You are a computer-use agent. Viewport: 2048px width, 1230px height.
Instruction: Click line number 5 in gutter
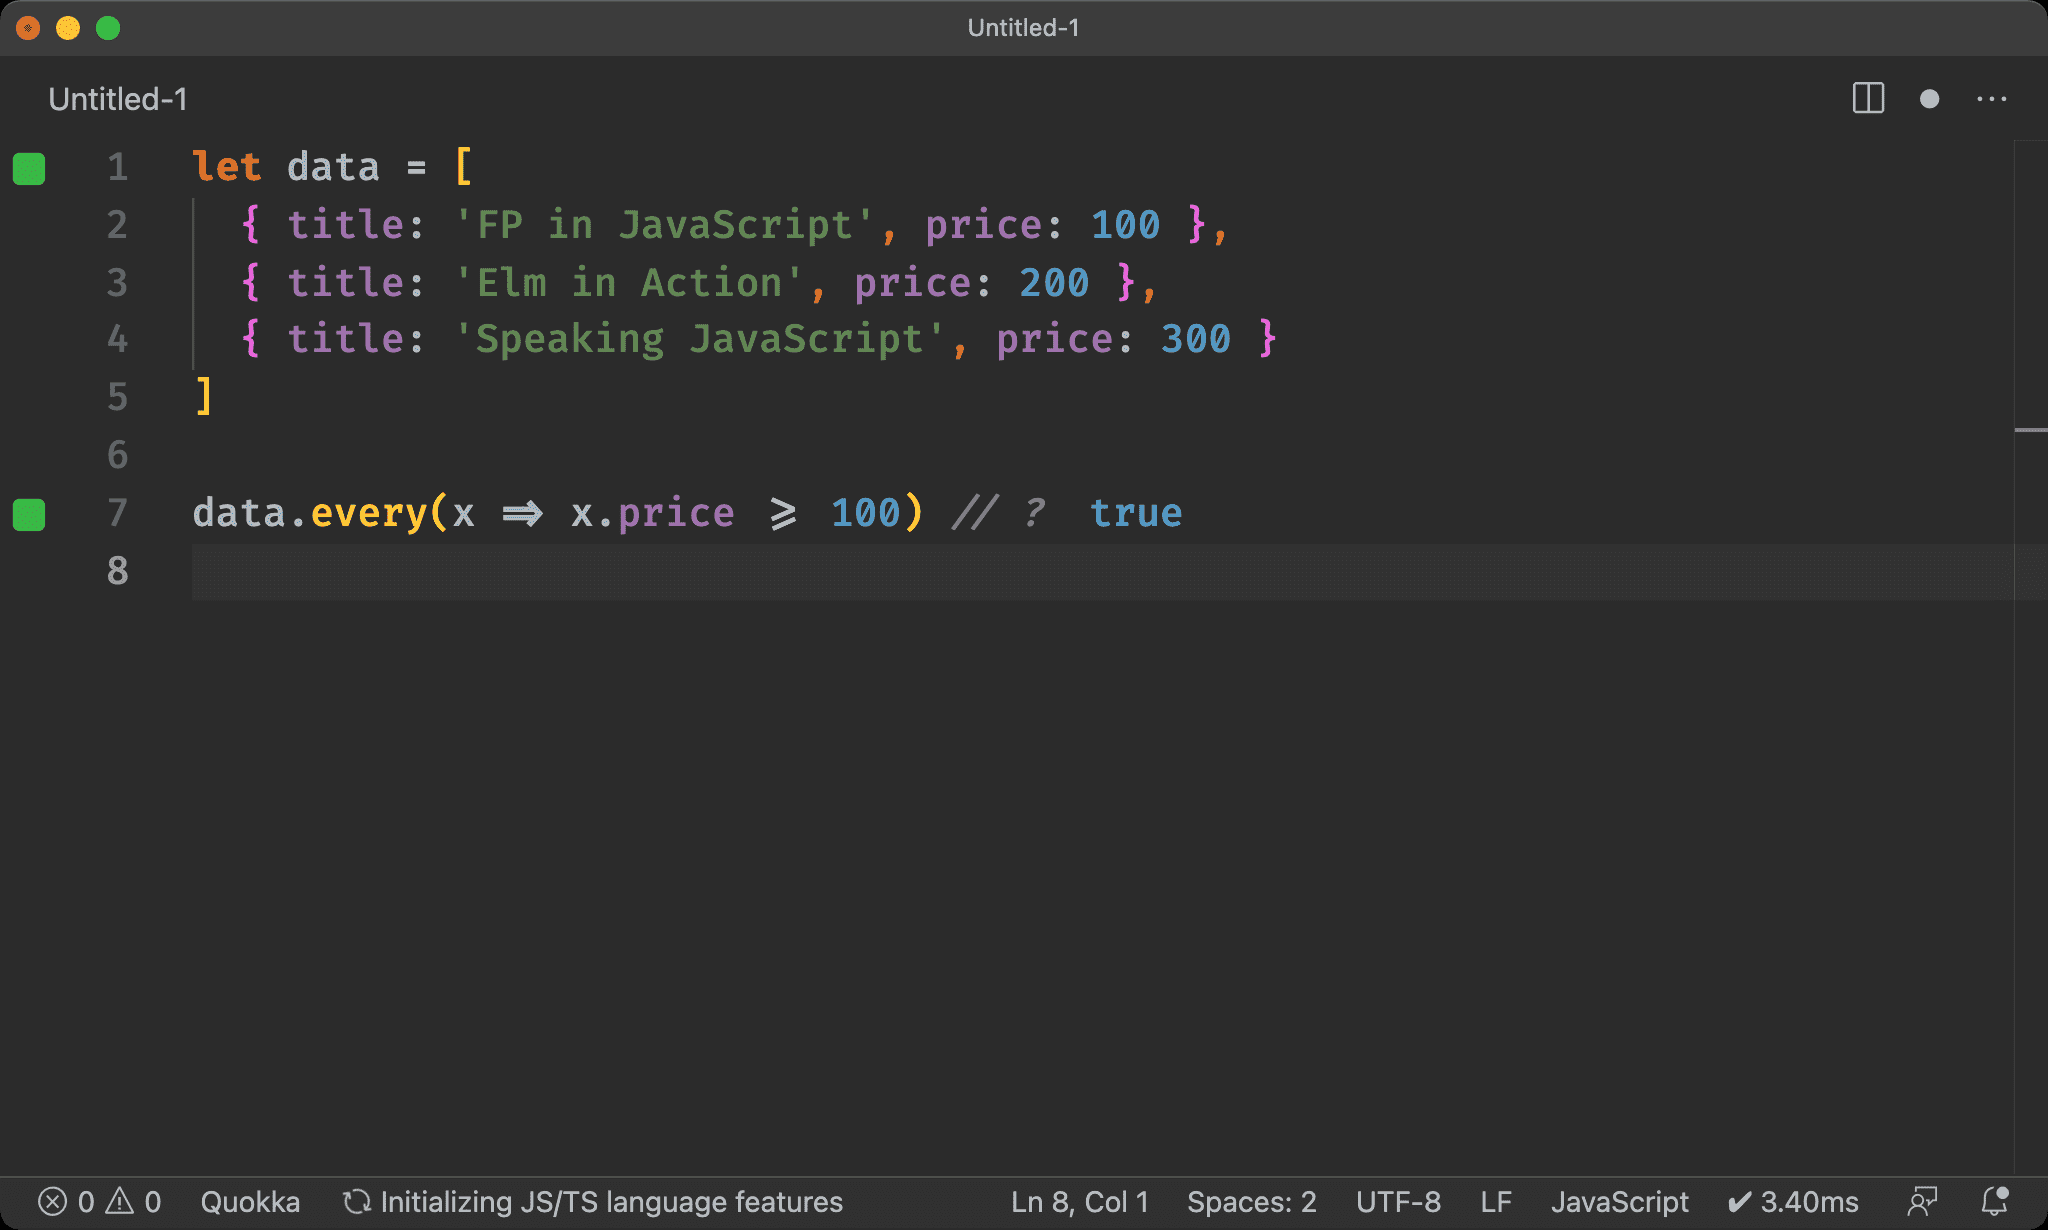[x=118, y=397]
